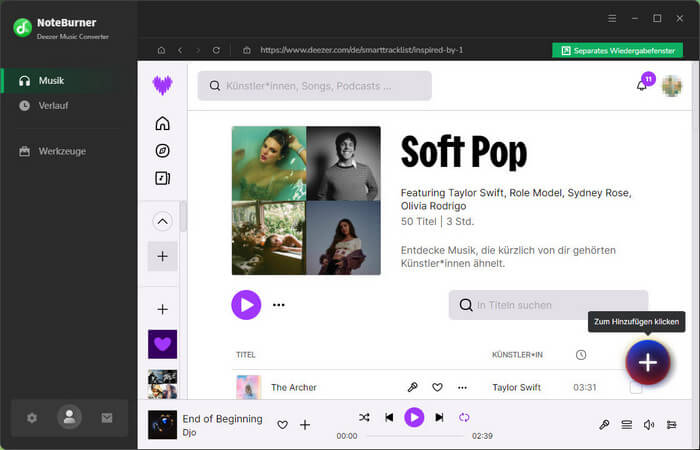This screenshot has width=700, height=450.
Task: Sort by TITEL column header
Action: (x=246, y=355)
